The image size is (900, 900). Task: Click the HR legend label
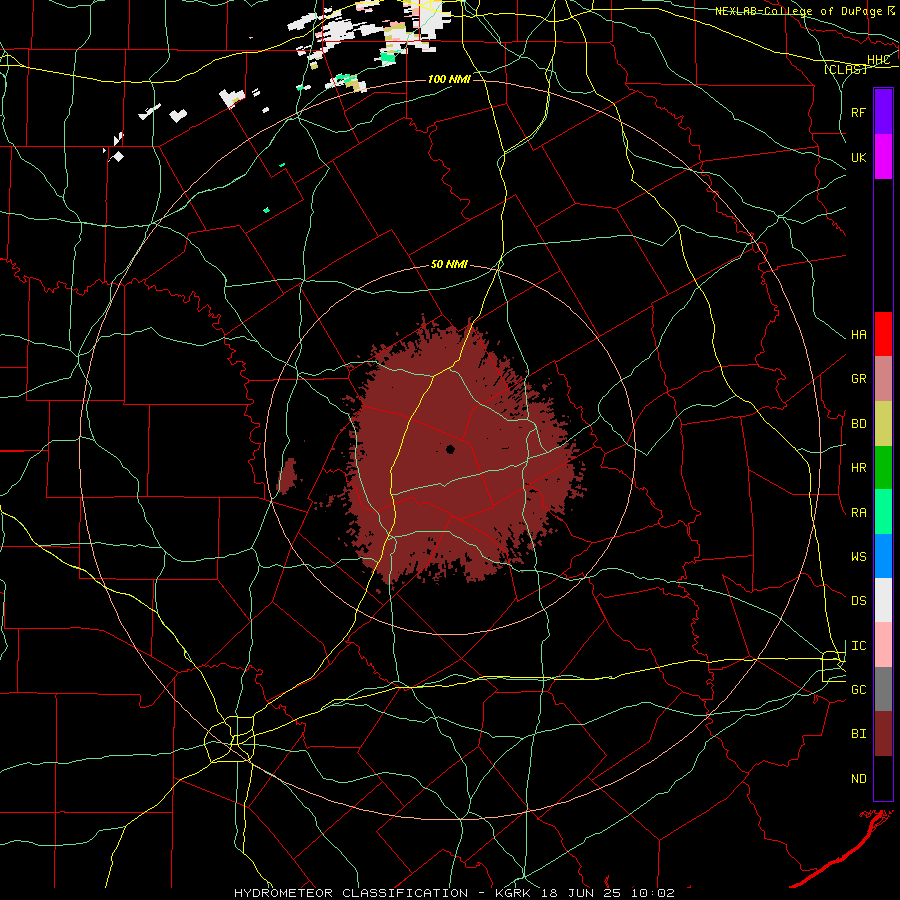pyautogui.click(x=858, y=468)
